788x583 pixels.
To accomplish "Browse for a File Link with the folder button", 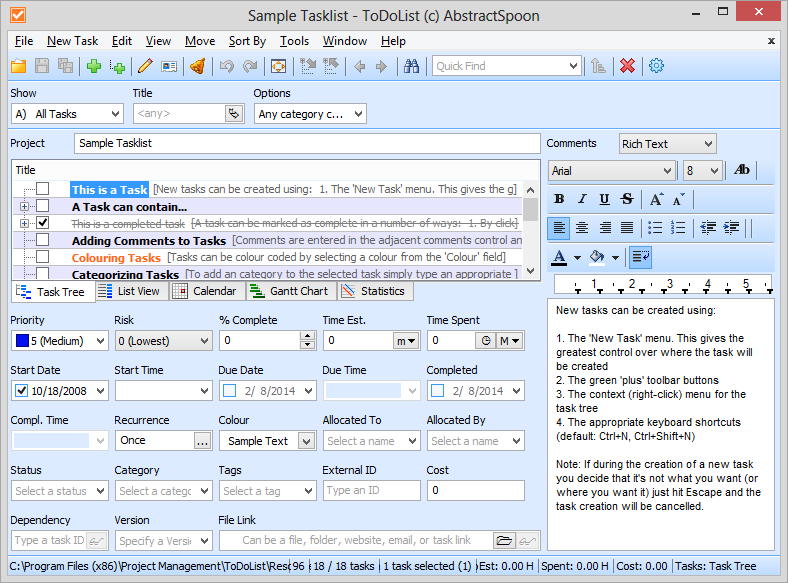I will (x=504, y=541).
